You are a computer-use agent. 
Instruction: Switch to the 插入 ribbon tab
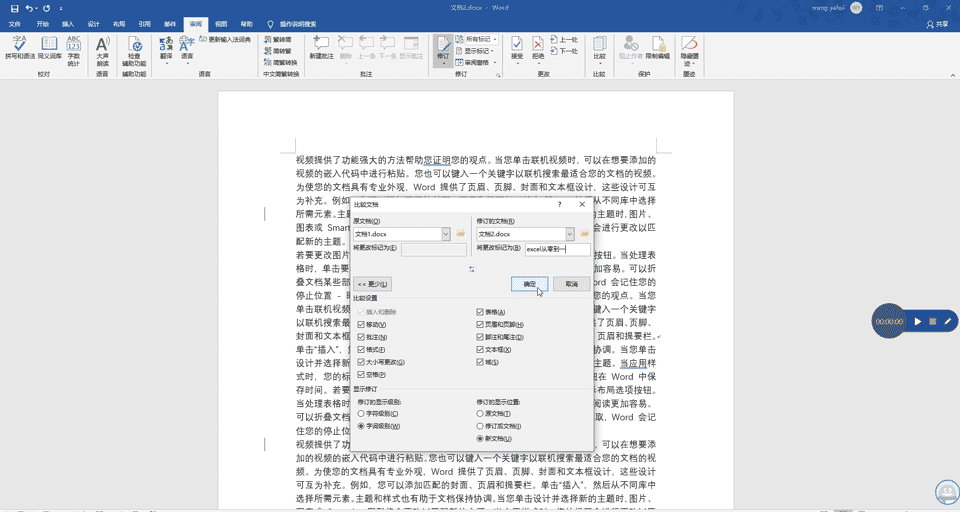67,23
